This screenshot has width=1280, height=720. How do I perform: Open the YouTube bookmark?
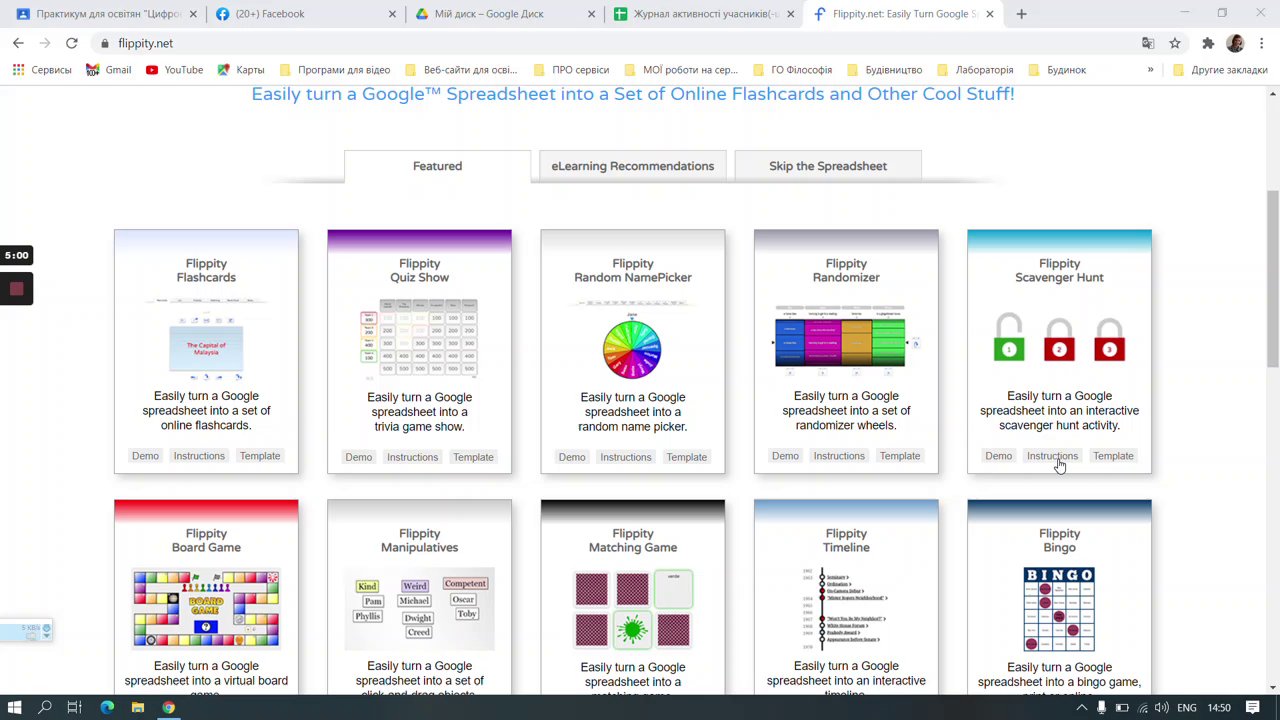(174, 70)
